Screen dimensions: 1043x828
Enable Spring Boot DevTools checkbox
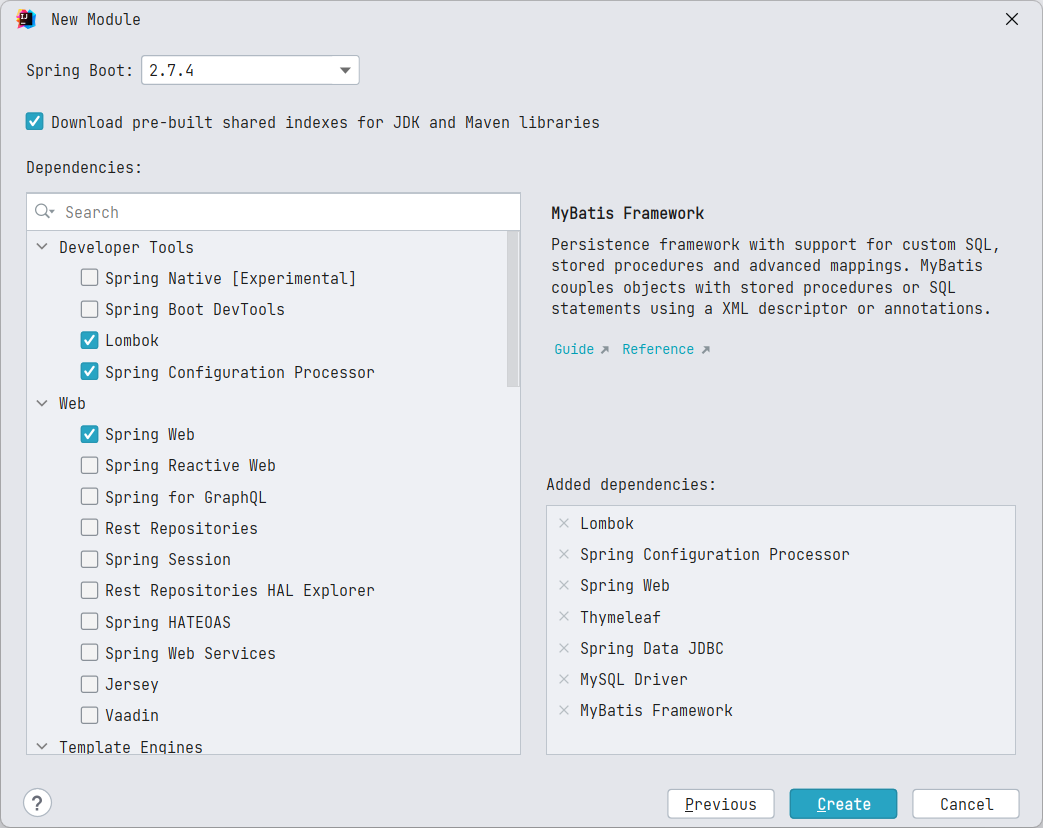click(90, 309)
